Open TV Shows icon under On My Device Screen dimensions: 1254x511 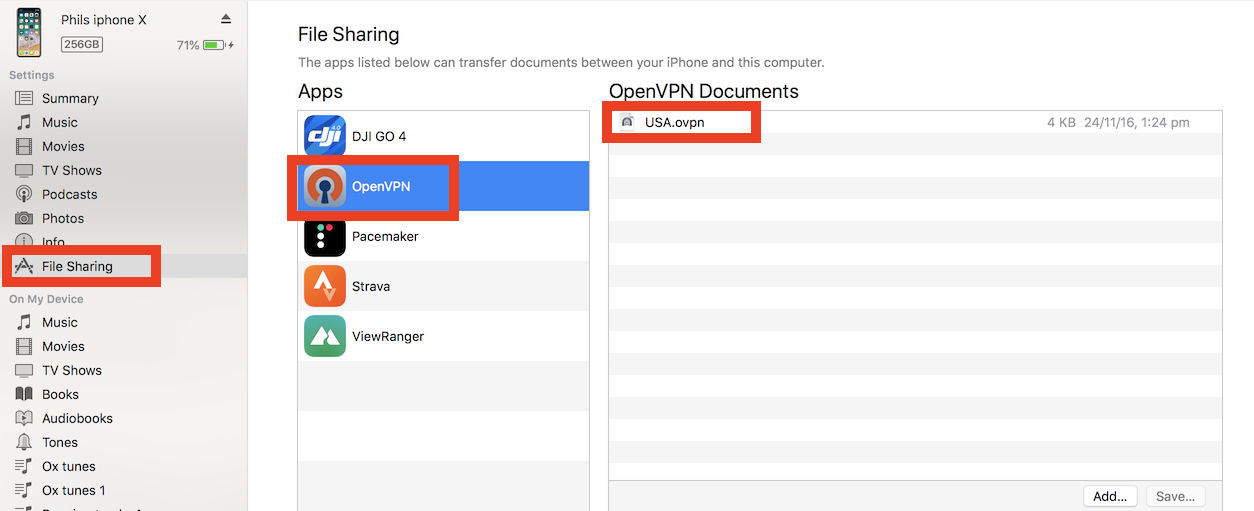coord(24,370)
